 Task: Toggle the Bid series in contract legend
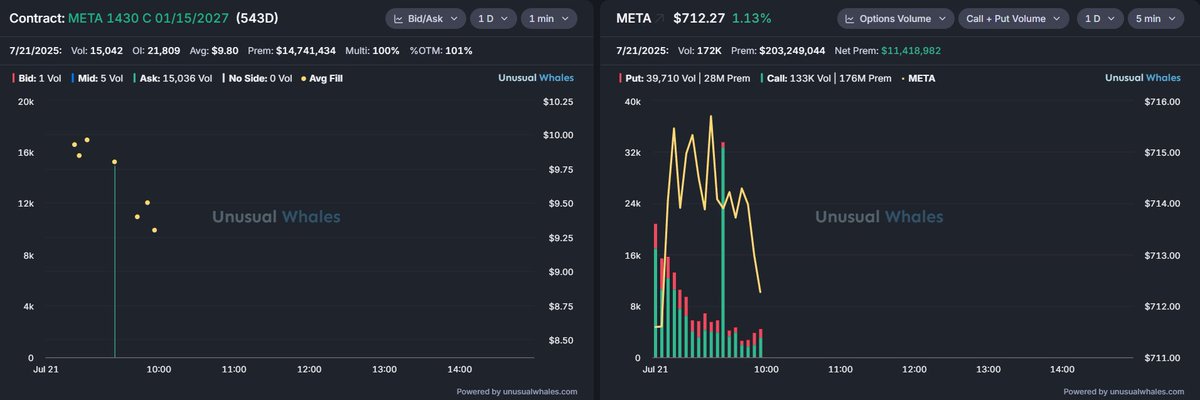[x=37, y=77]
